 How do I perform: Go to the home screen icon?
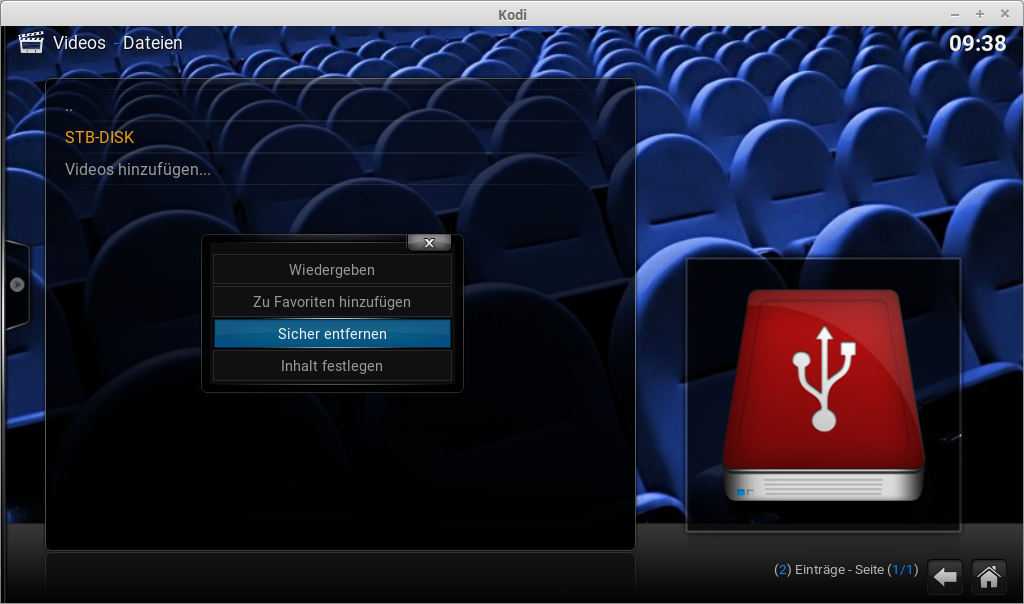point(988,577)
